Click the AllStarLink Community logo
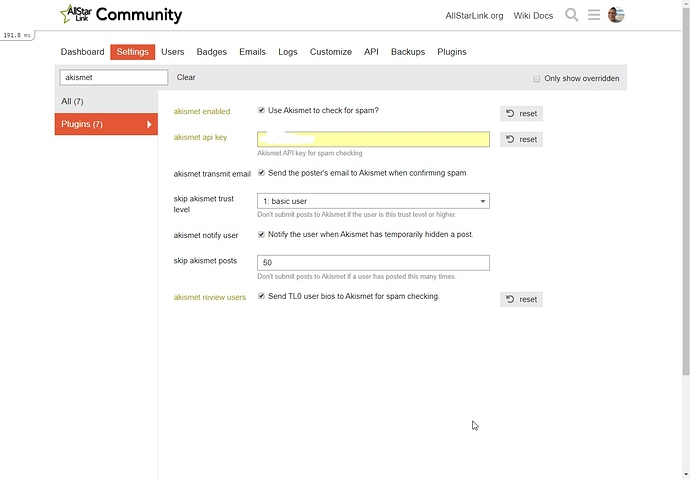 click(x=121, y=15)
